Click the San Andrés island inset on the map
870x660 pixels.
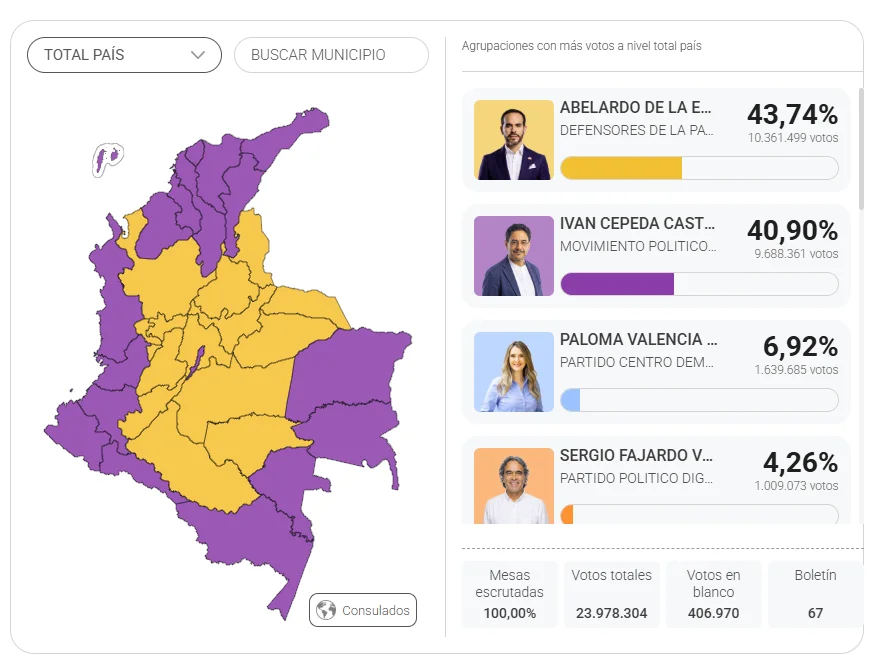tap(107, 159)
